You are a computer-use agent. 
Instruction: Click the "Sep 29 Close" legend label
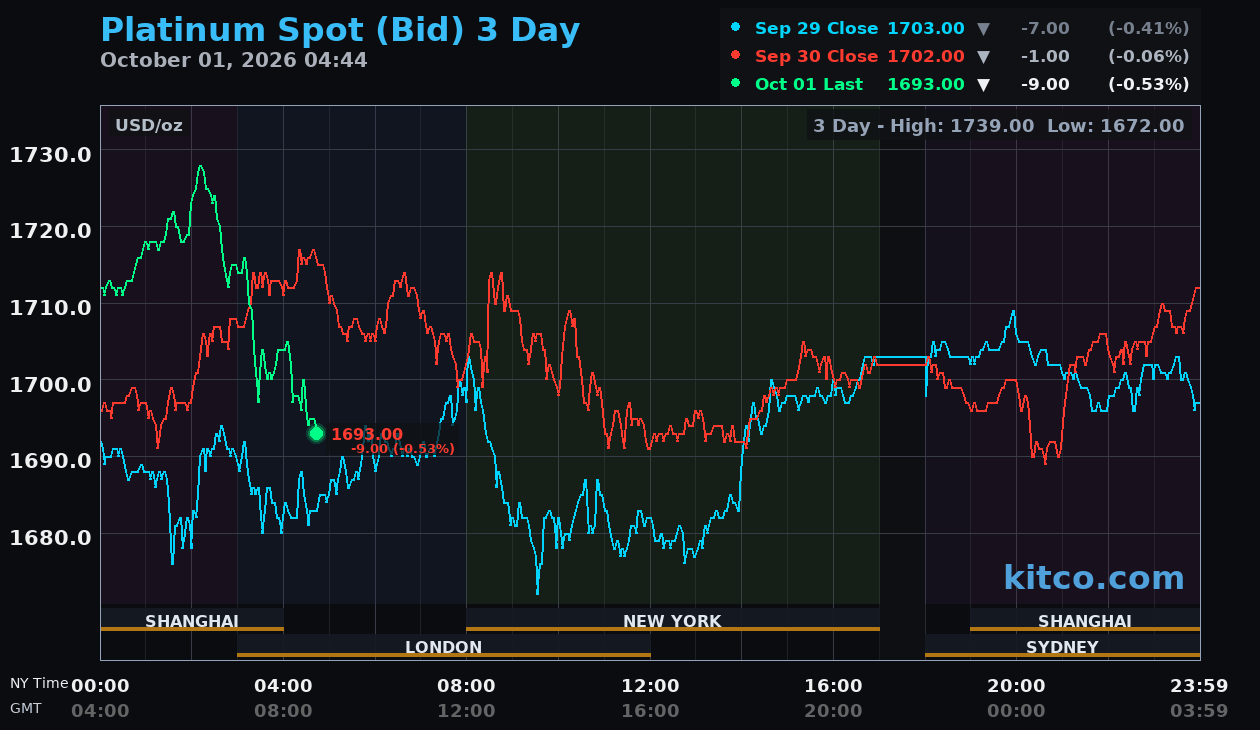click(816, 29)
